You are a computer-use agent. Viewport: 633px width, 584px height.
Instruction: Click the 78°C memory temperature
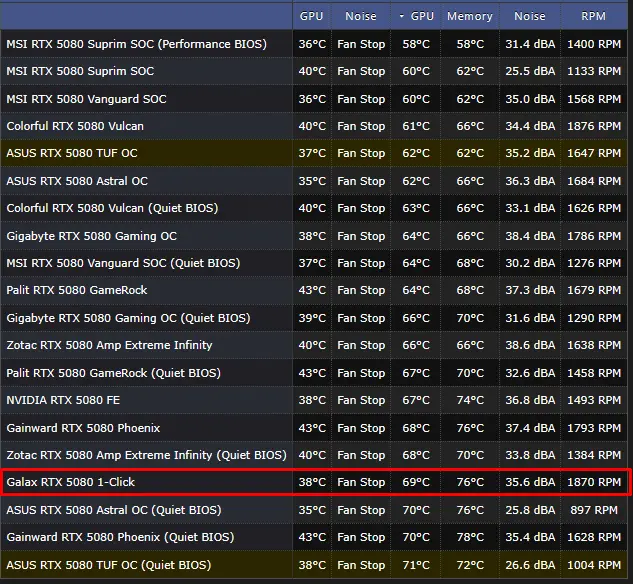470,537
